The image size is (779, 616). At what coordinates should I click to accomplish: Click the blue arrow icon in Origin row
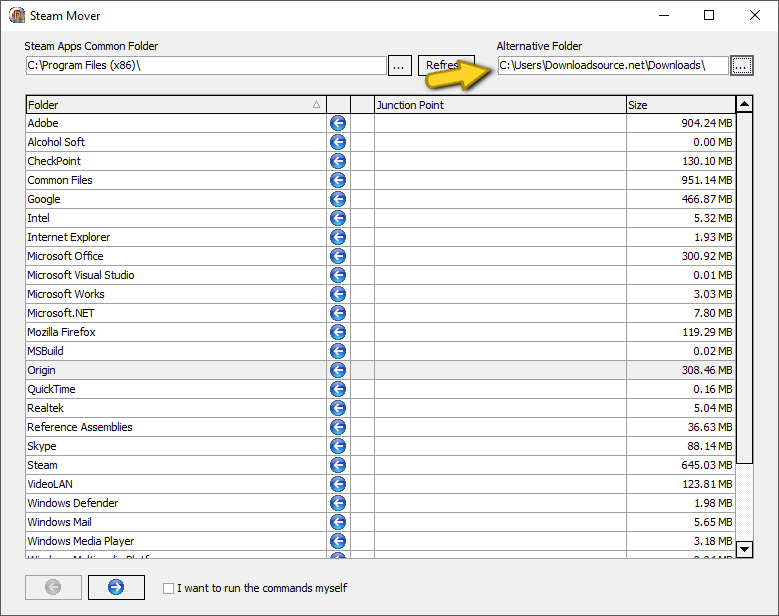(x=338, y=370)
